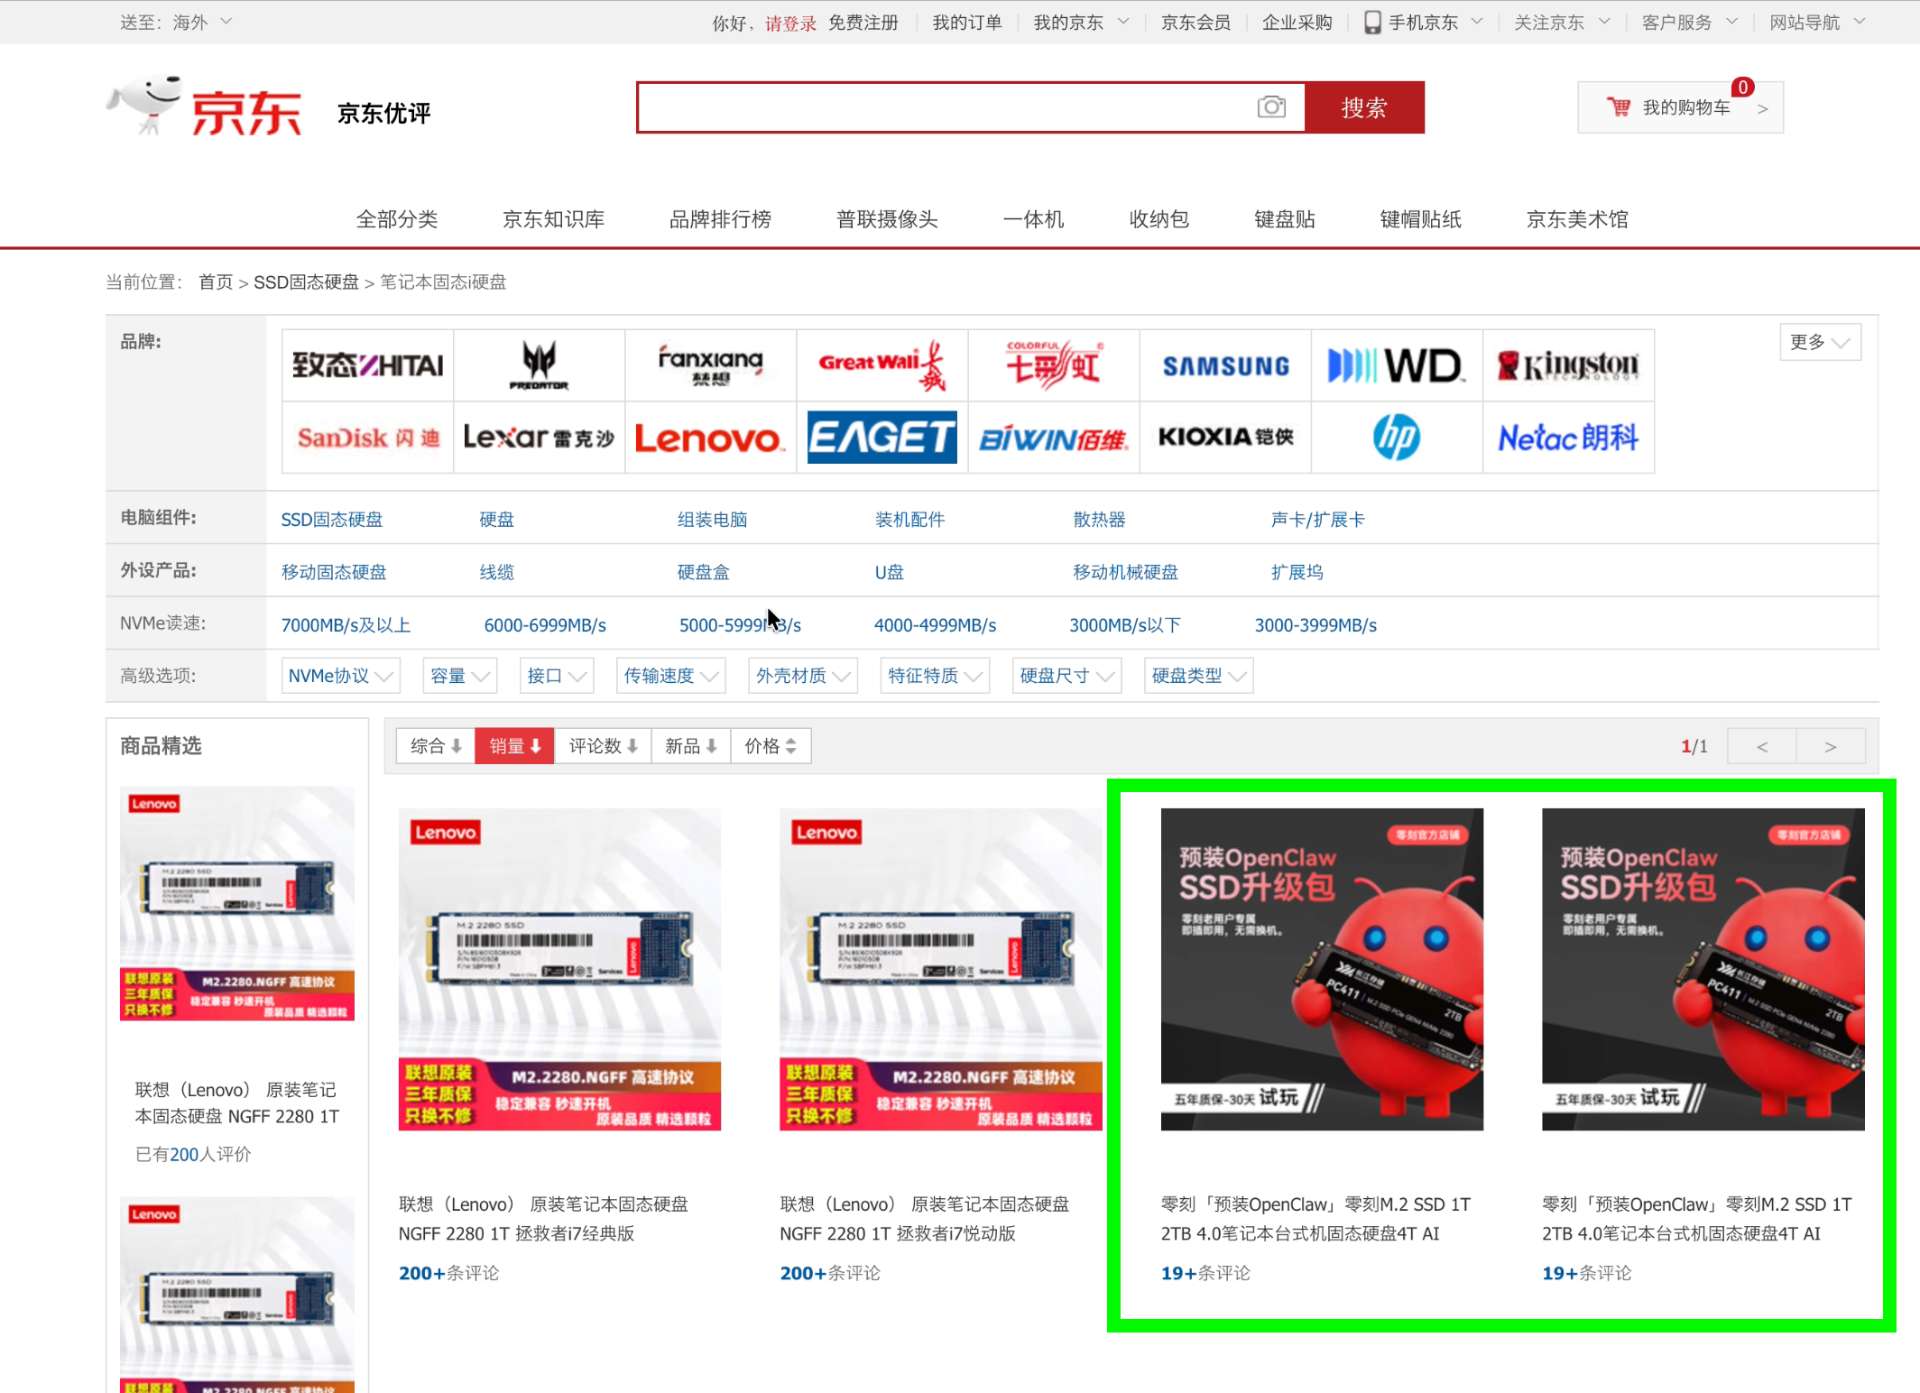This screenshot has height=1393, width=1920.
Task: Open 京东知识库 in navigation bar
Action: click(x=553, y=219)
